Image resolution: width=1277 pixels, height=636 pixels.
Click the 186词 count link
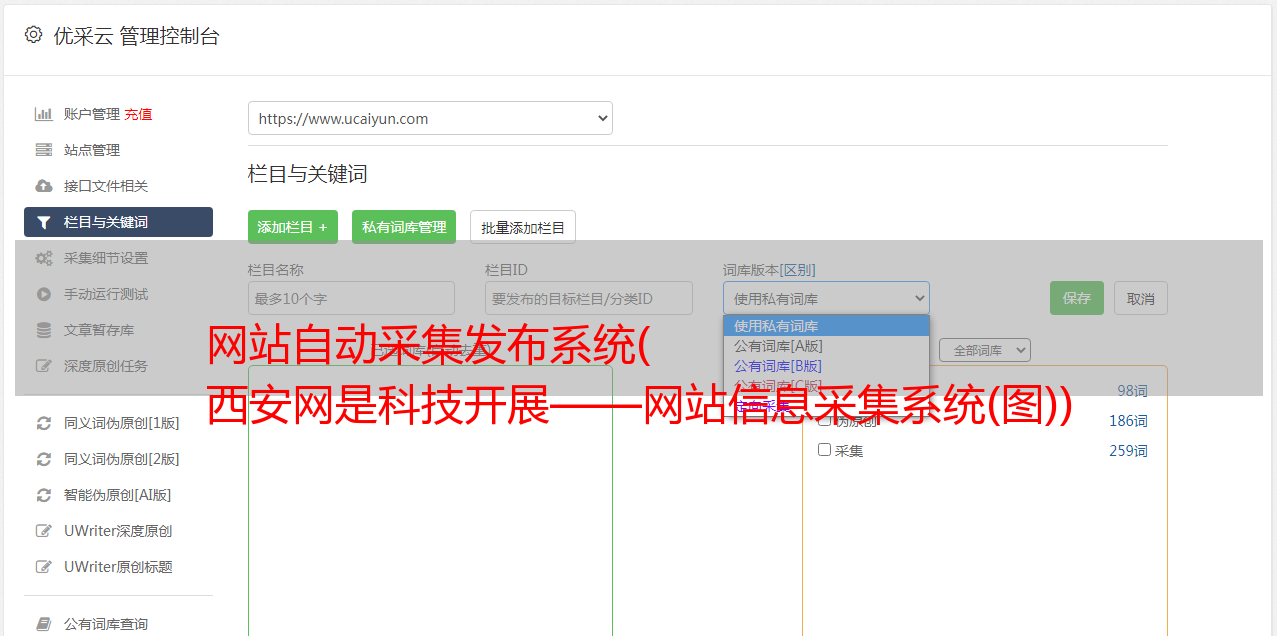[1128, 421]
